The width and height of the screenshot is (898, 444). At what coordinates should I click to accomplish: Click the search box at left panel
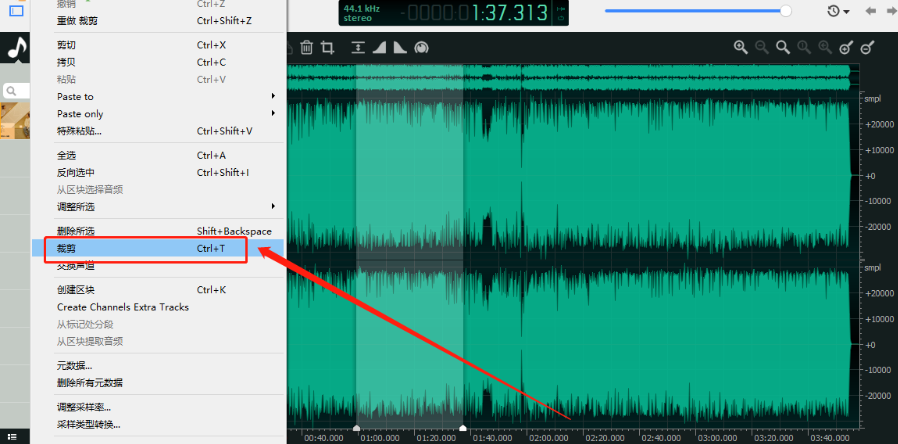pyautogui.click(x=16, y=91)
